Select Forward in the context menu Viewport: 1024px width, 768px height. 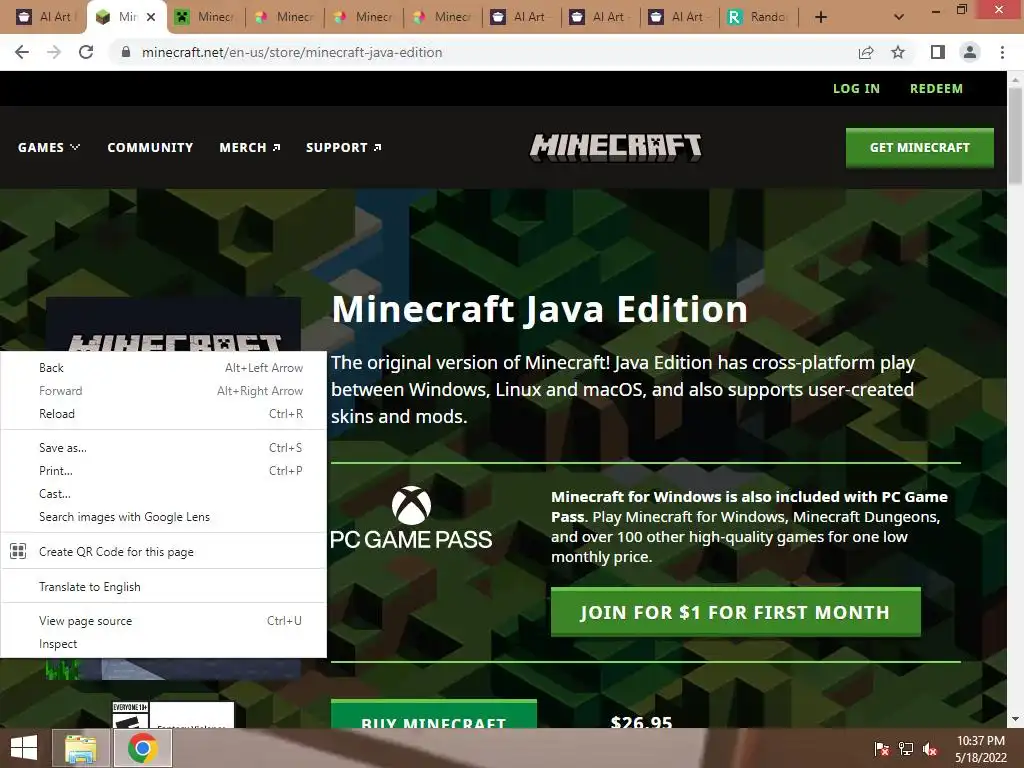pyautogui.click(x=163, y=391)
